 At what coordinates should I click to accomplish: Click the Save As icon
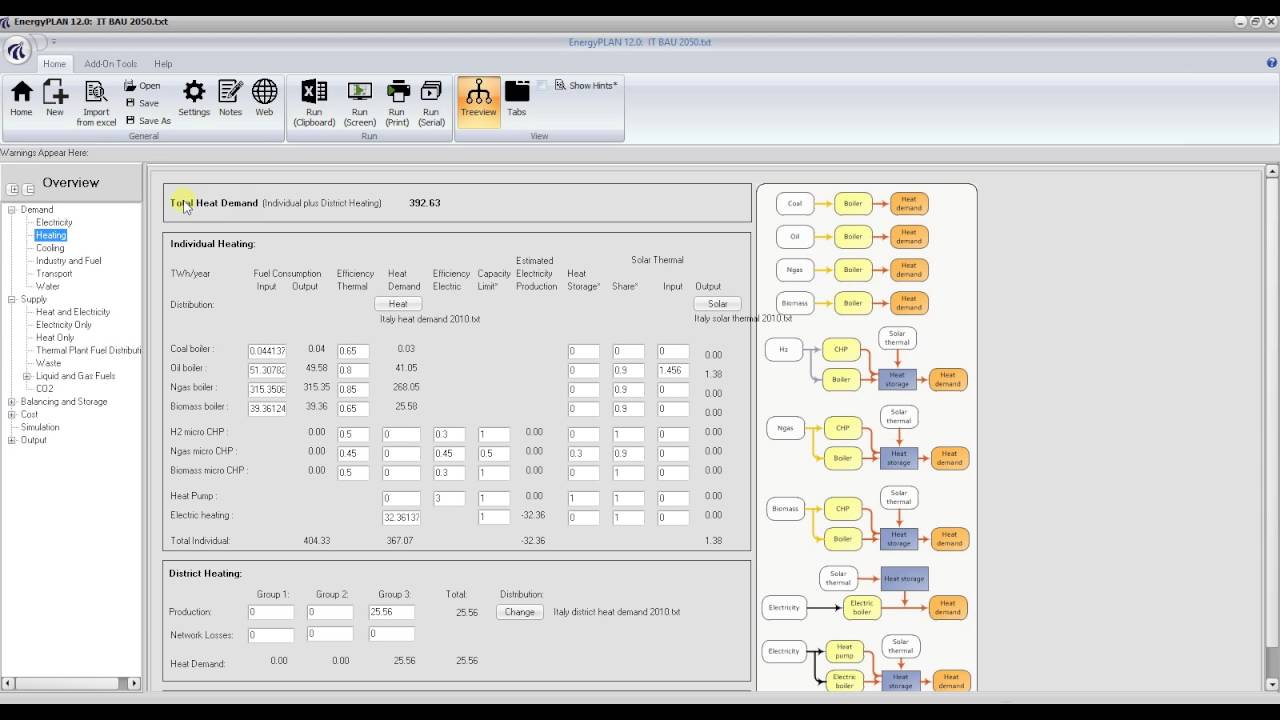[148, 121]
